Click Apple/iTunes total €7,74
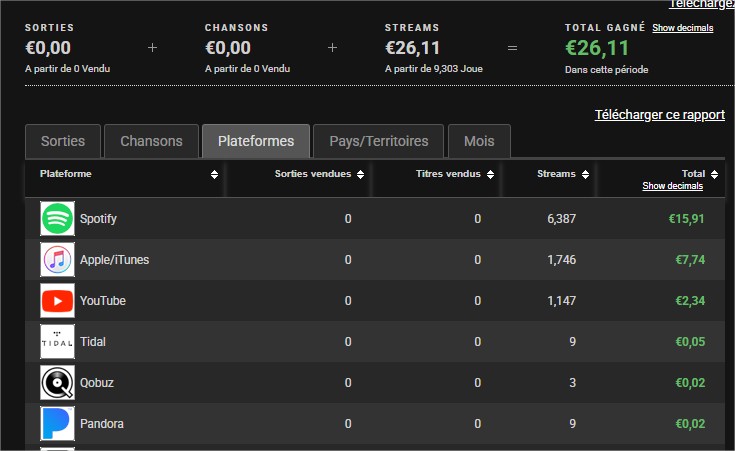The image size is (735, 451). [690, 260]
